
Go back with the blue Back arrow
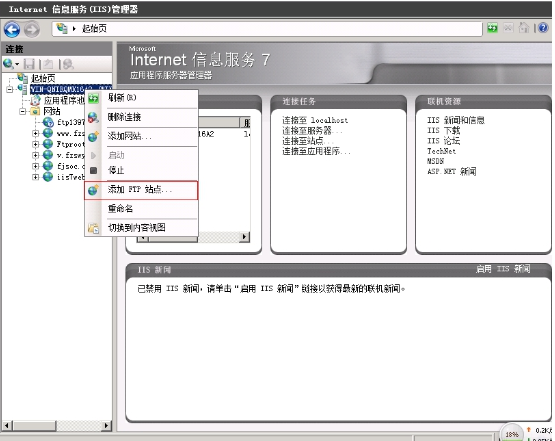(12, 29)
